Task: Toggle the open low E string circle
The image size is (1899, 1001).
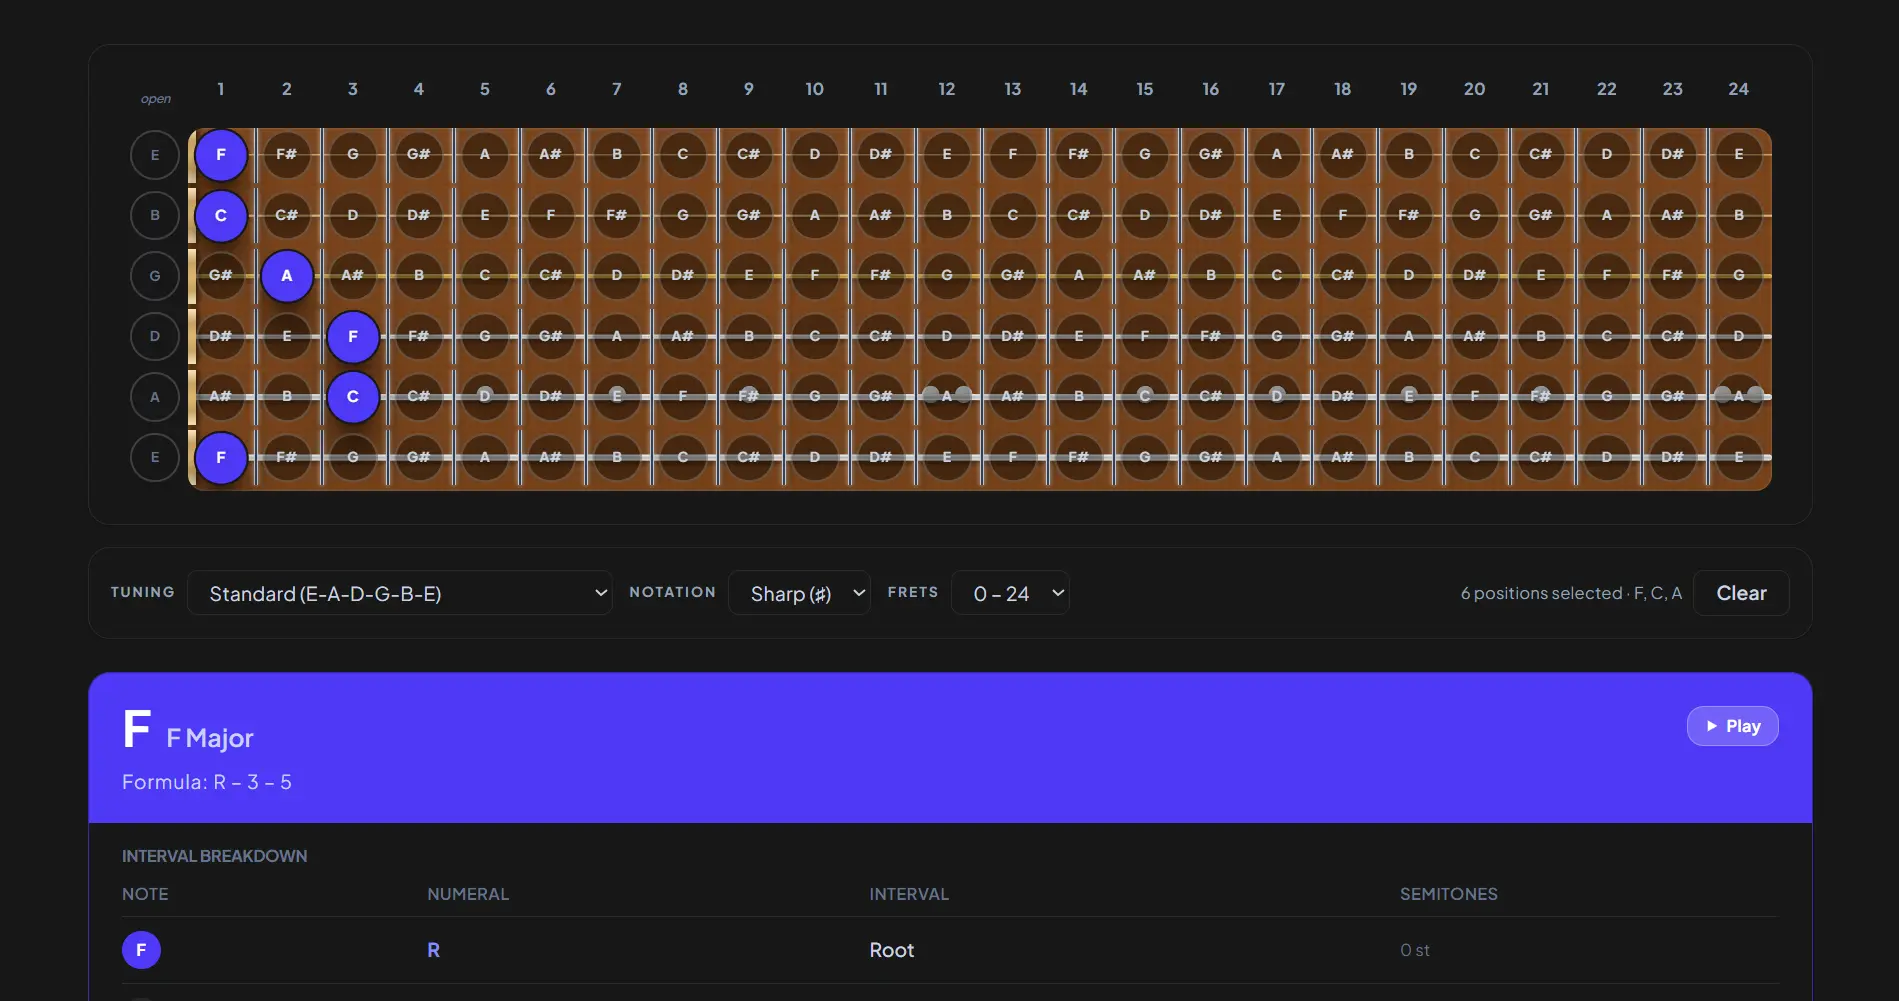Action: (155, 457)
